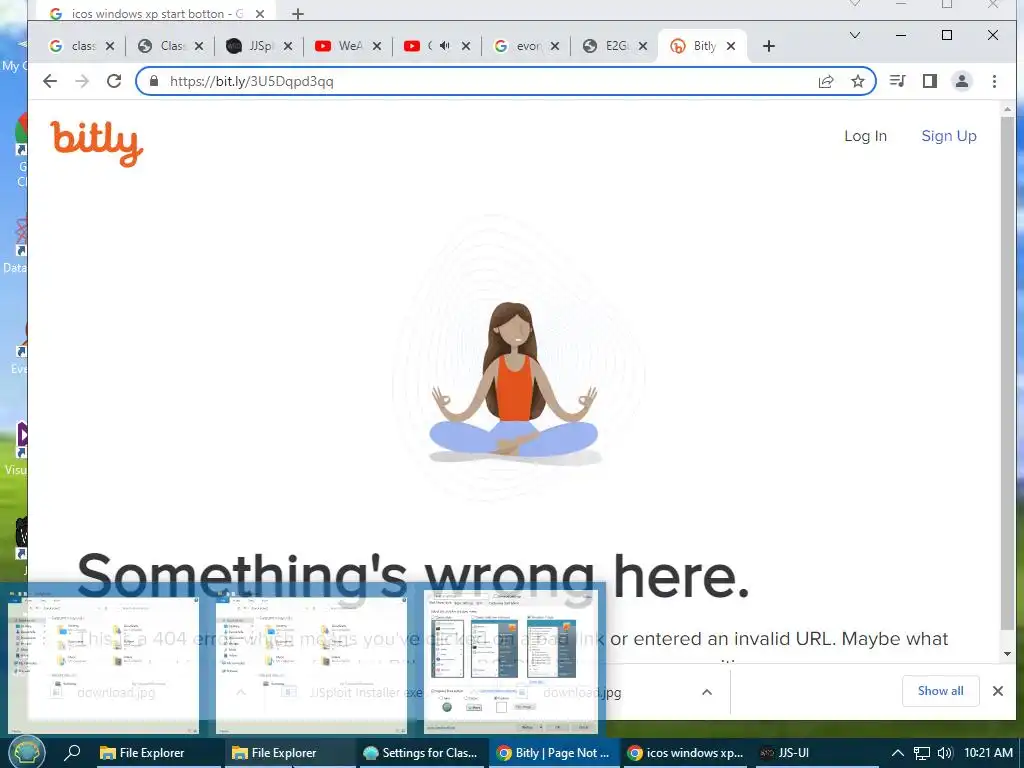The width and height of the screenshot is (1024, 768).
Task: Expand options for download.jpg download
Action: tap(707, 692)
